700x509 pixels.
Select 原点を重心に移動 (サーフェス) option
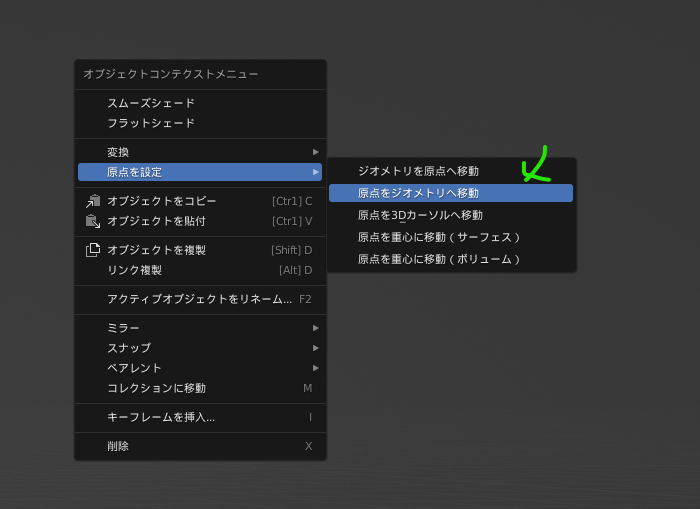pyautogui.click(x=451, y=237)
